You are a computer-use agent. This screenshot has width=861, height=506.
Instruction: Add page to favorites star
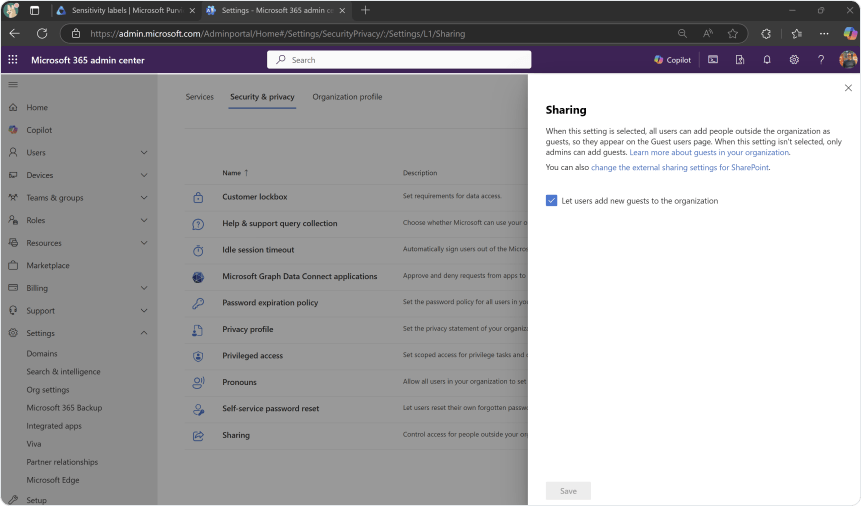click(x=733, y=34)
